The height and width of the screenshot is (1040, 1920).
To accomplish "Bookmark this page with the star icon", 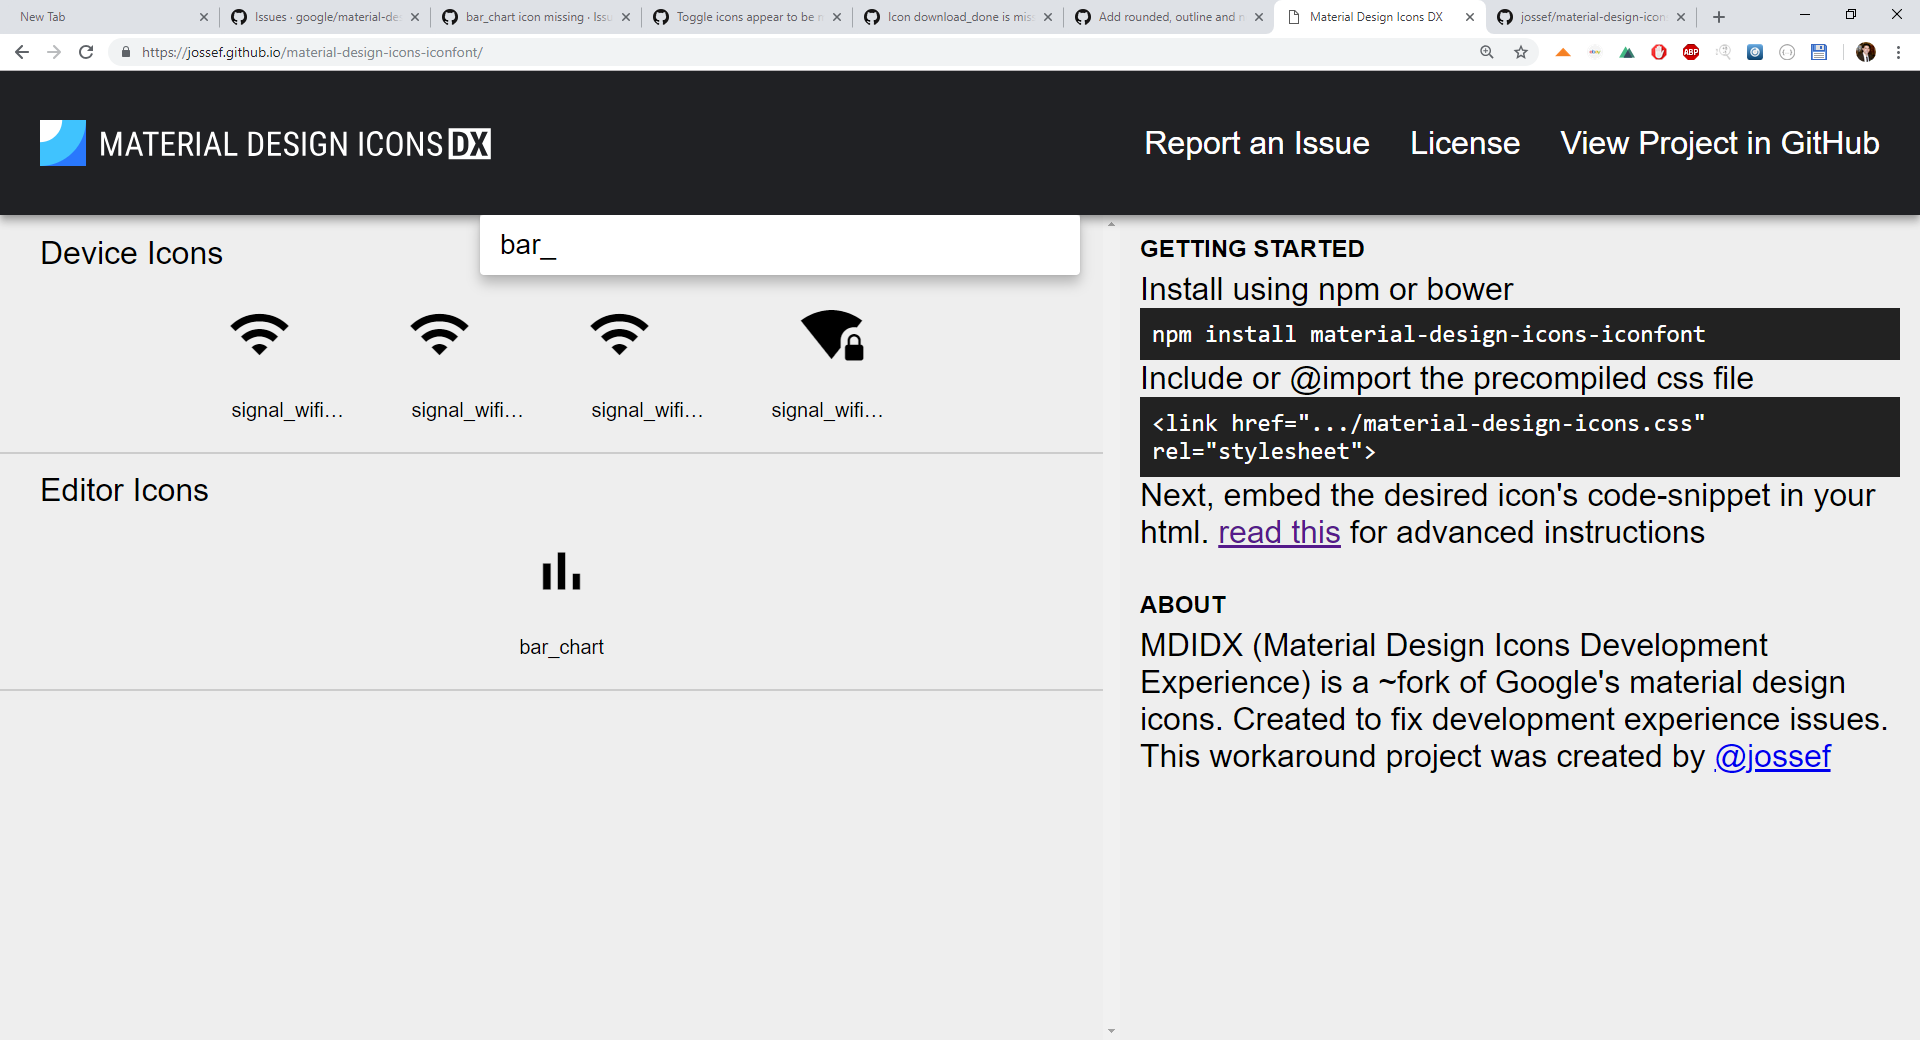I will [x=1521, y=52].
